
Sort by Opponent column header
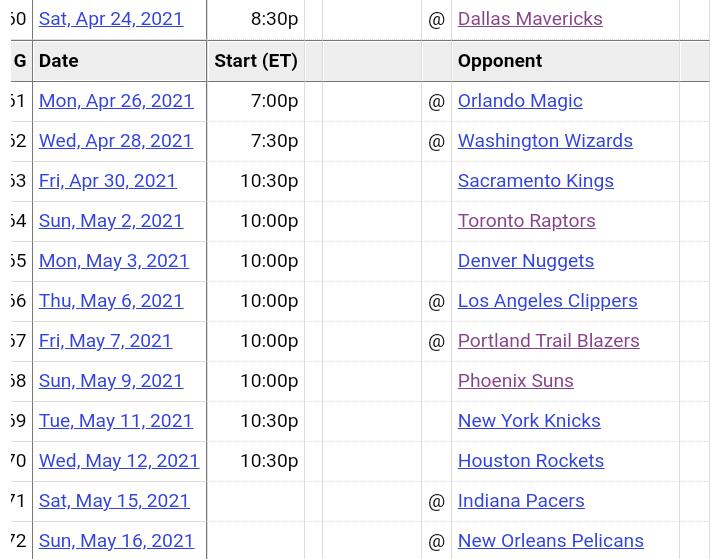pyautogui.click(x=499, y=61)
